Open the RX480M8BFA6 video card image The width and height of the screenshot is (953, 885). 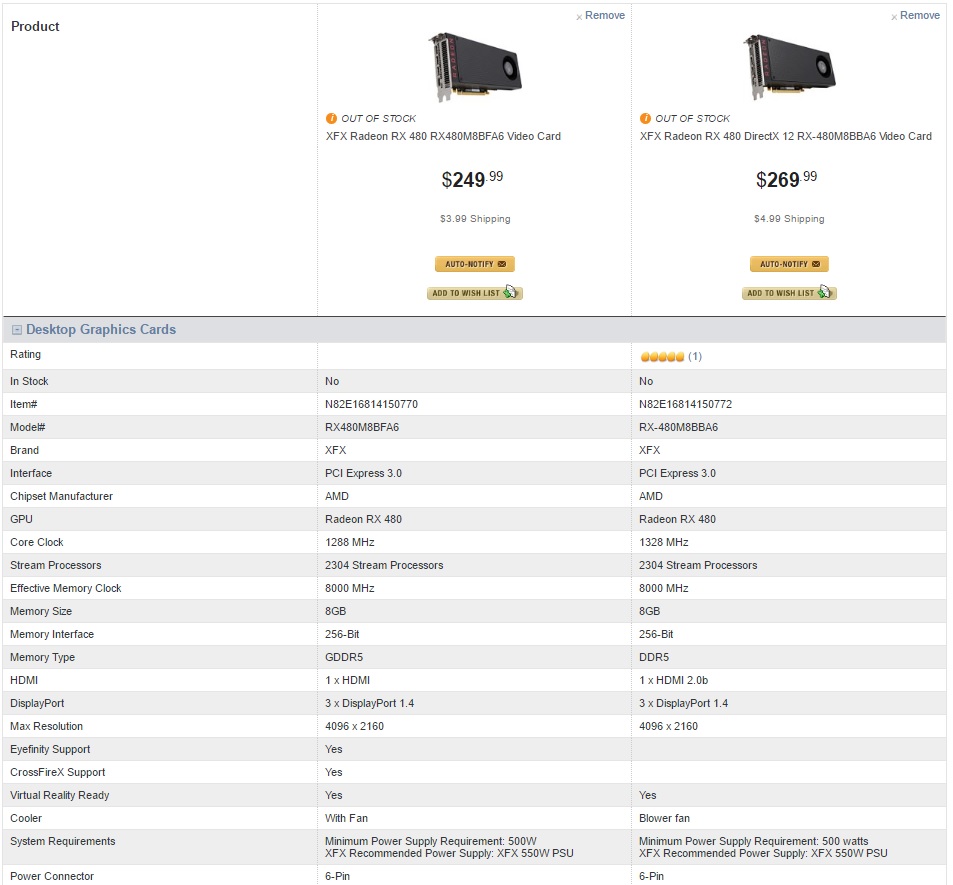point(475,66)
